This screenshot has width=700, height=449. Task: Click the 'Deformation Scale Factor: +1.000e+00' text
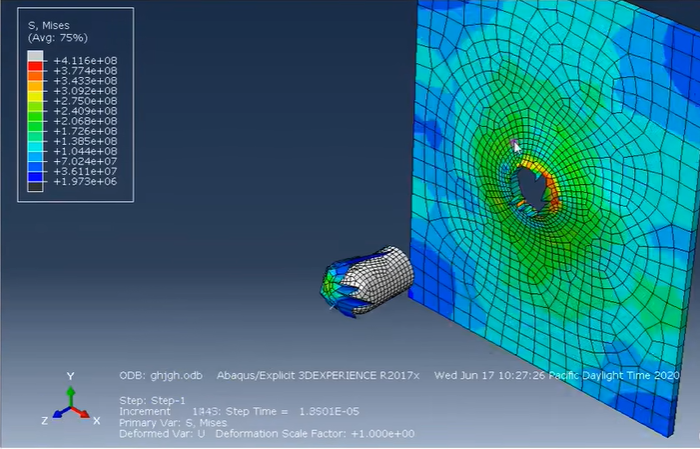pos(315,433)
